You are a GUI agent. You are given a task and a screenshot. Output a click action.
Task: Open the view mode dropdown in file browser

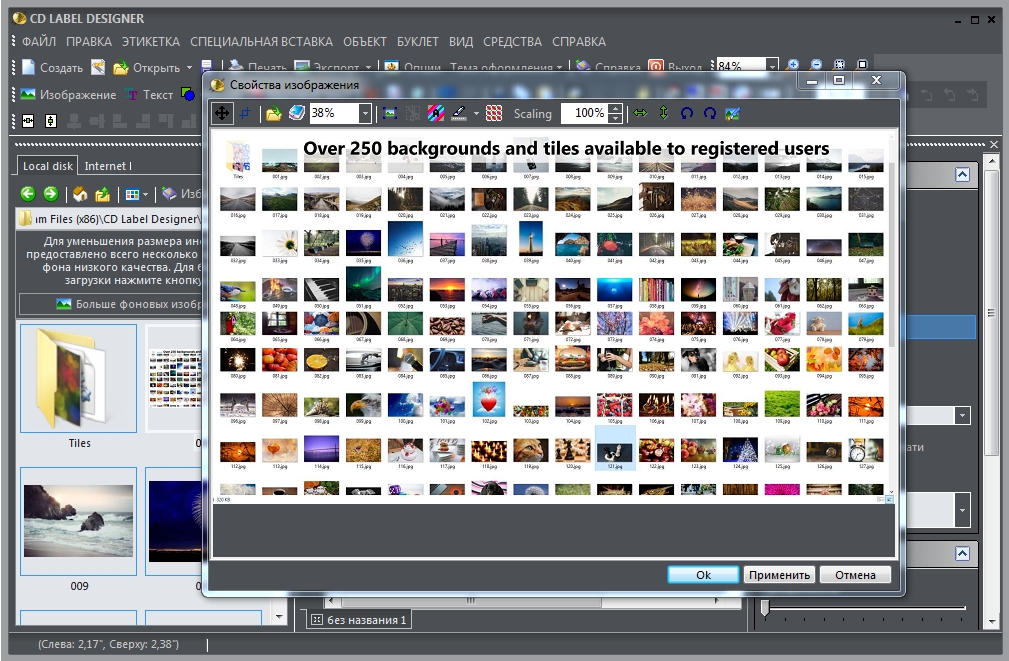(145, 194)
